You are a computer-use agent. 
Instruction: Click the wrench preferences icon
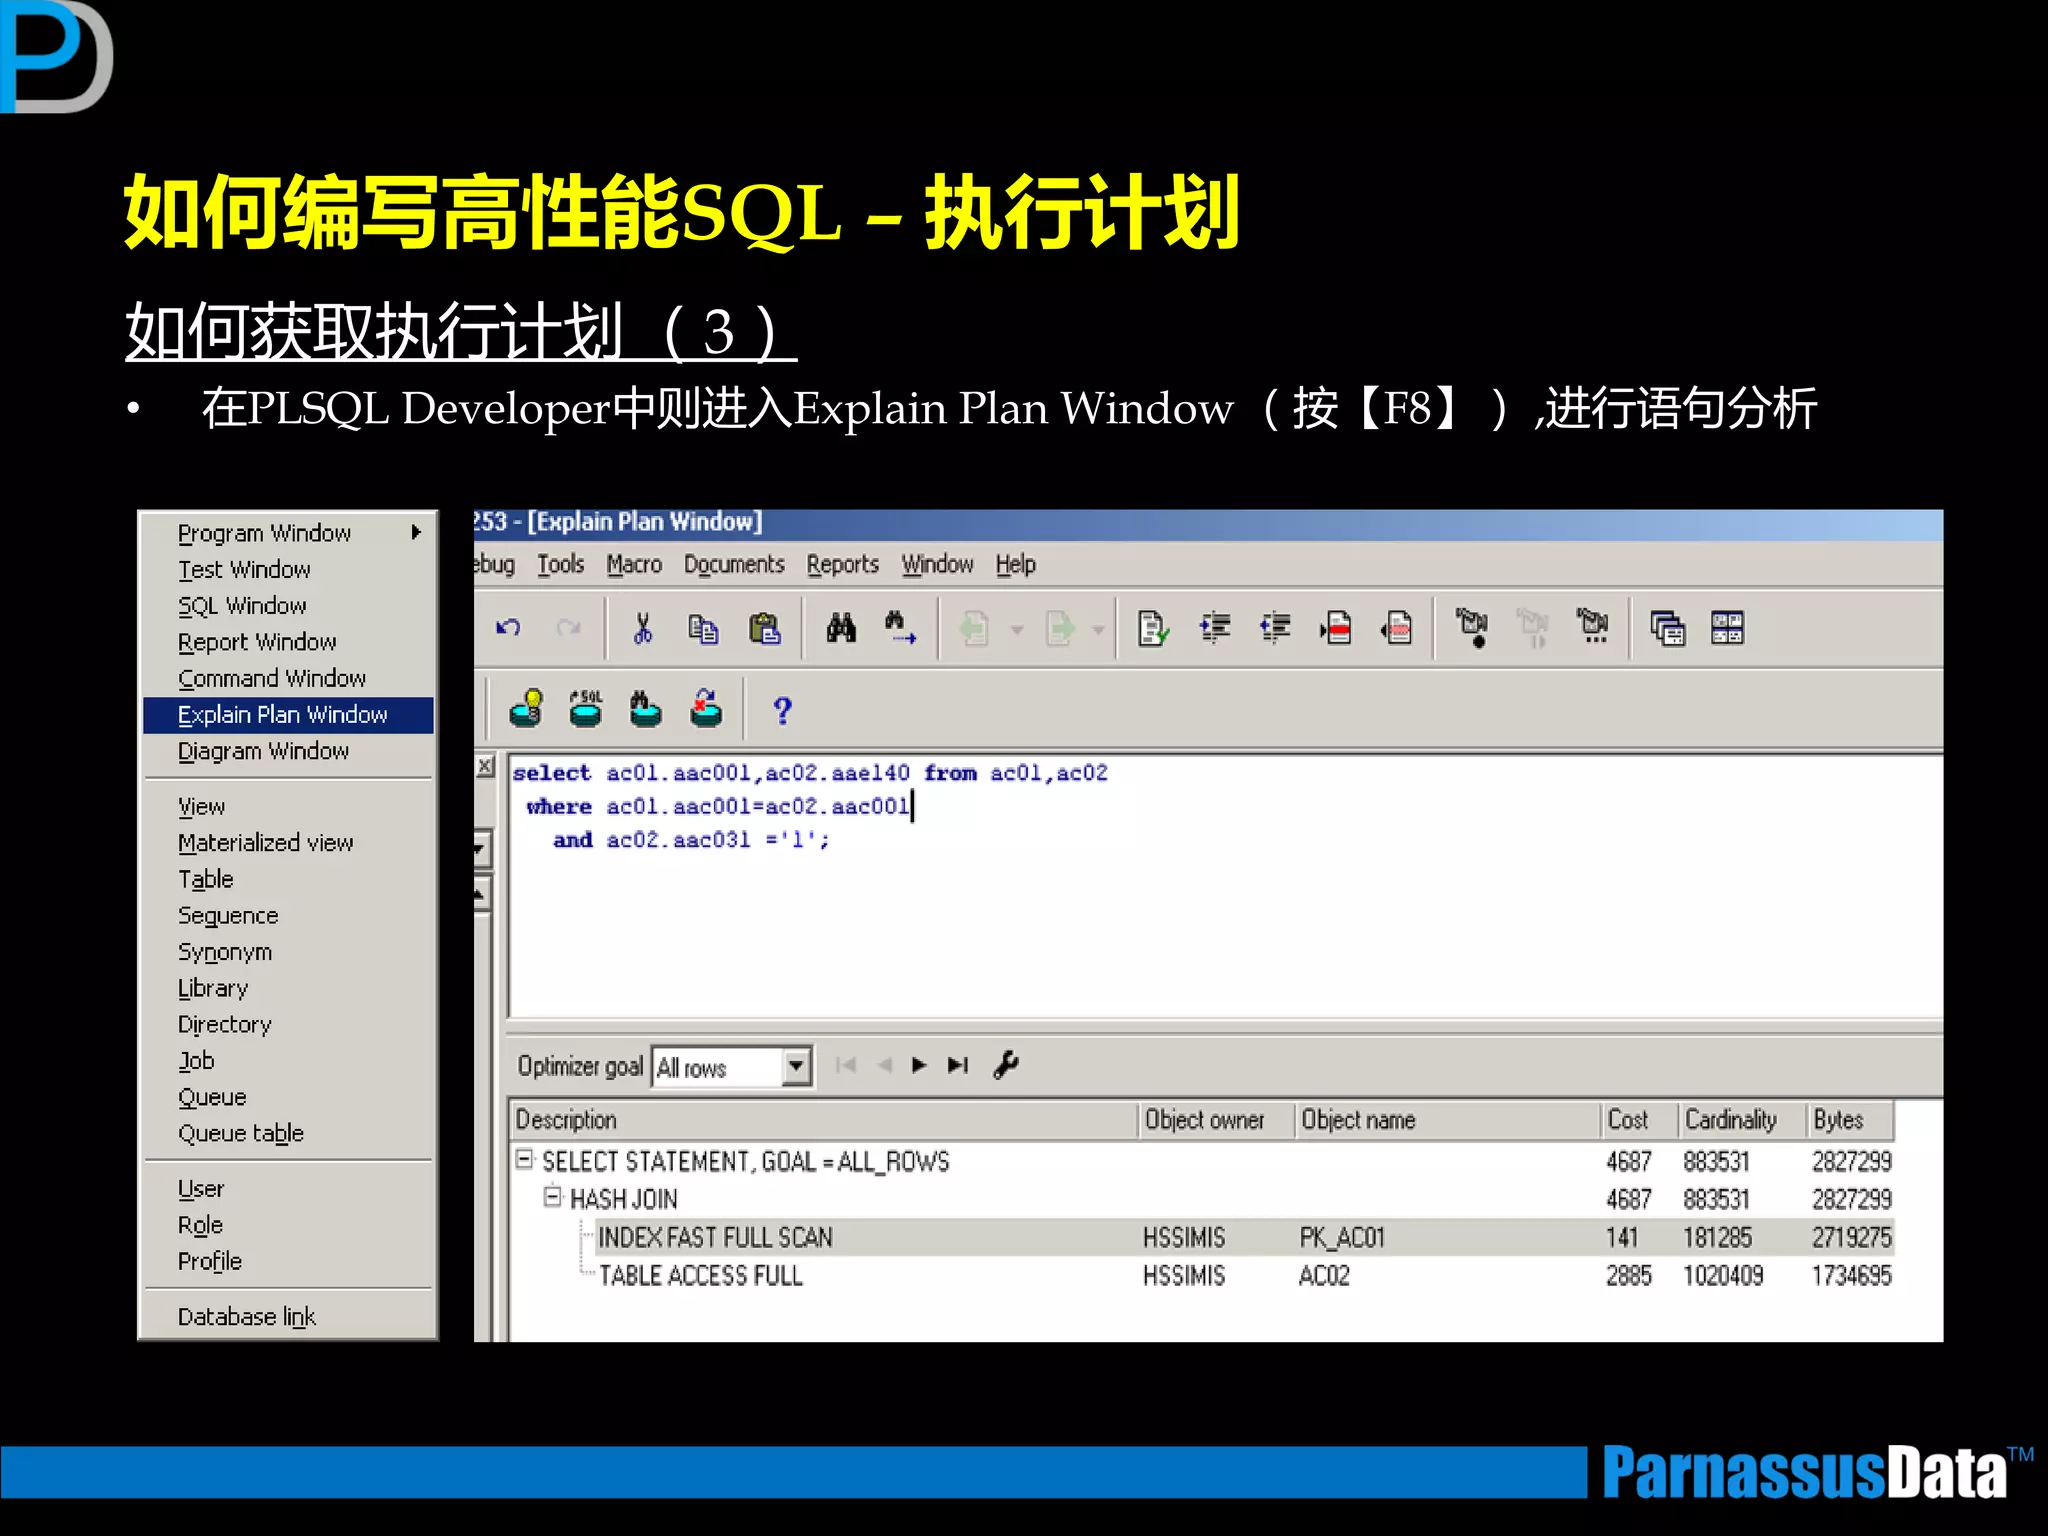pos(1006,1065)
